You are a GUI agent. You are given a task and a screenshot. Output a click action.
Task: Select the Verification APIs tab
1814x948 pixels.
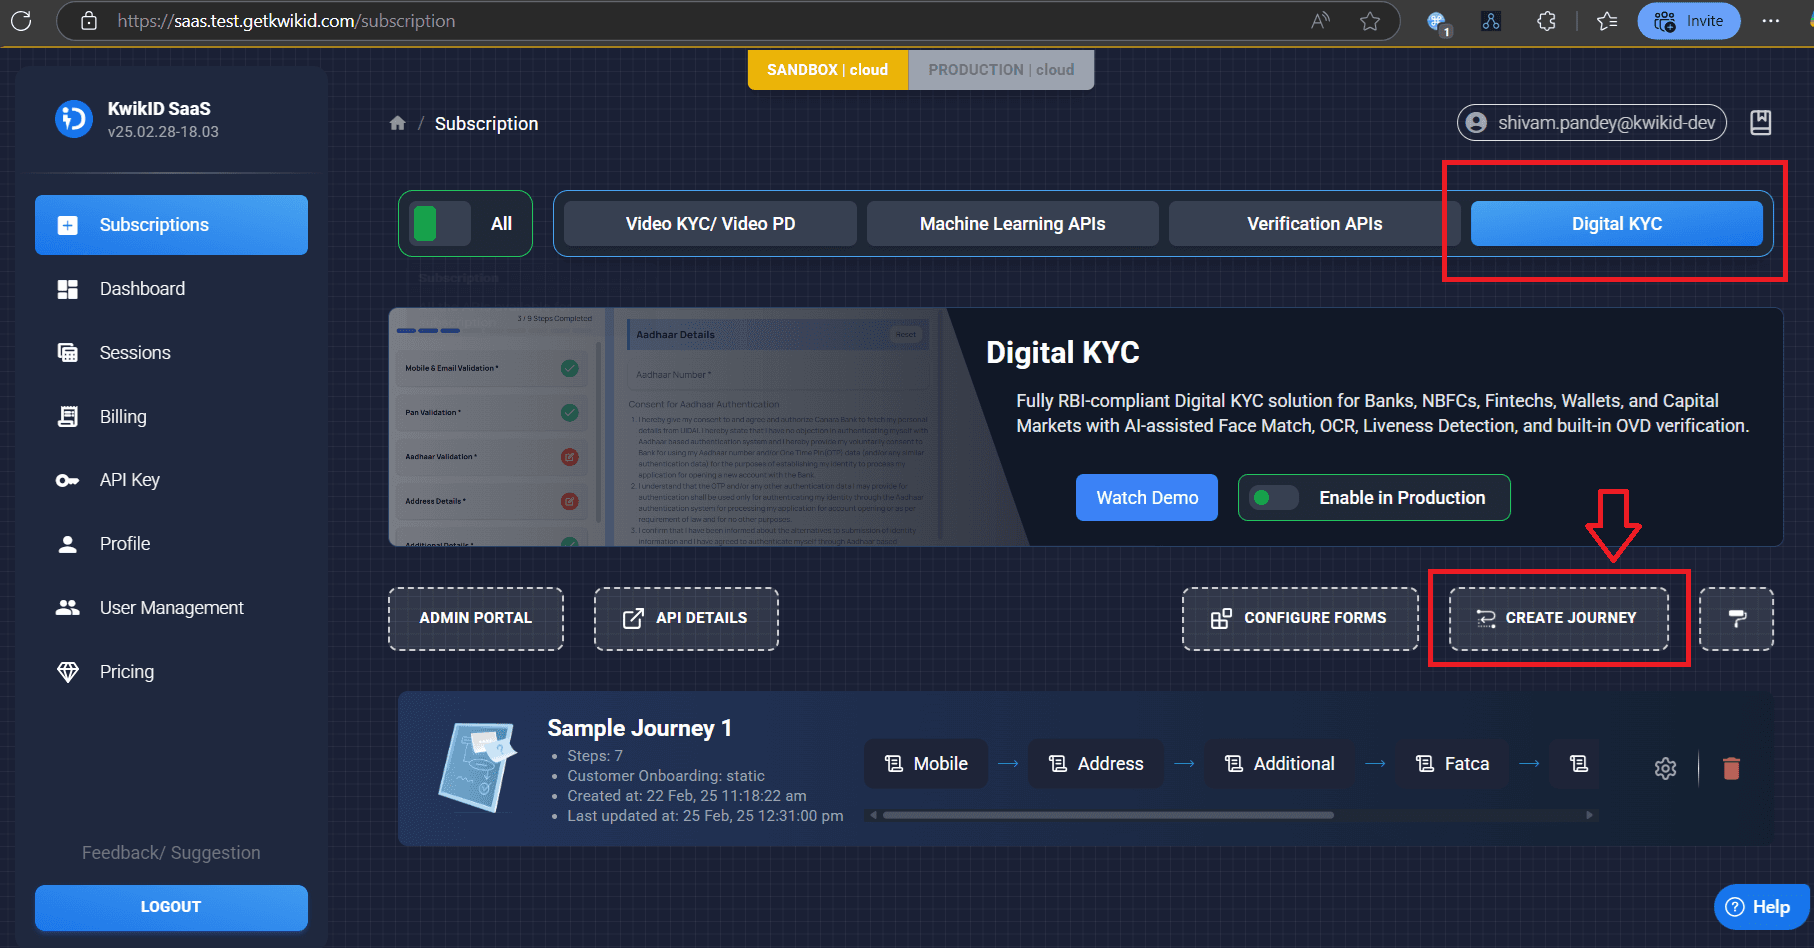coord(1314,224)
